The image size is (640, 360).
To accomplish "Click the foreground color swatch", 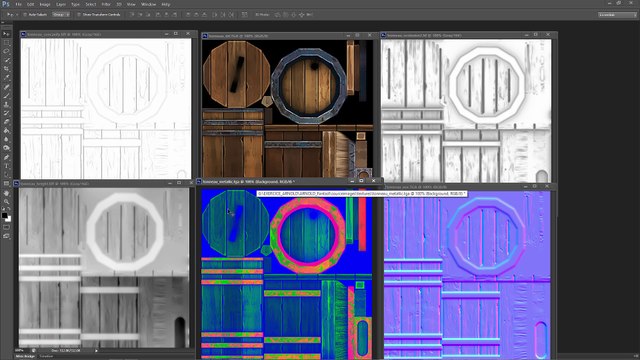I will point(4,216).
